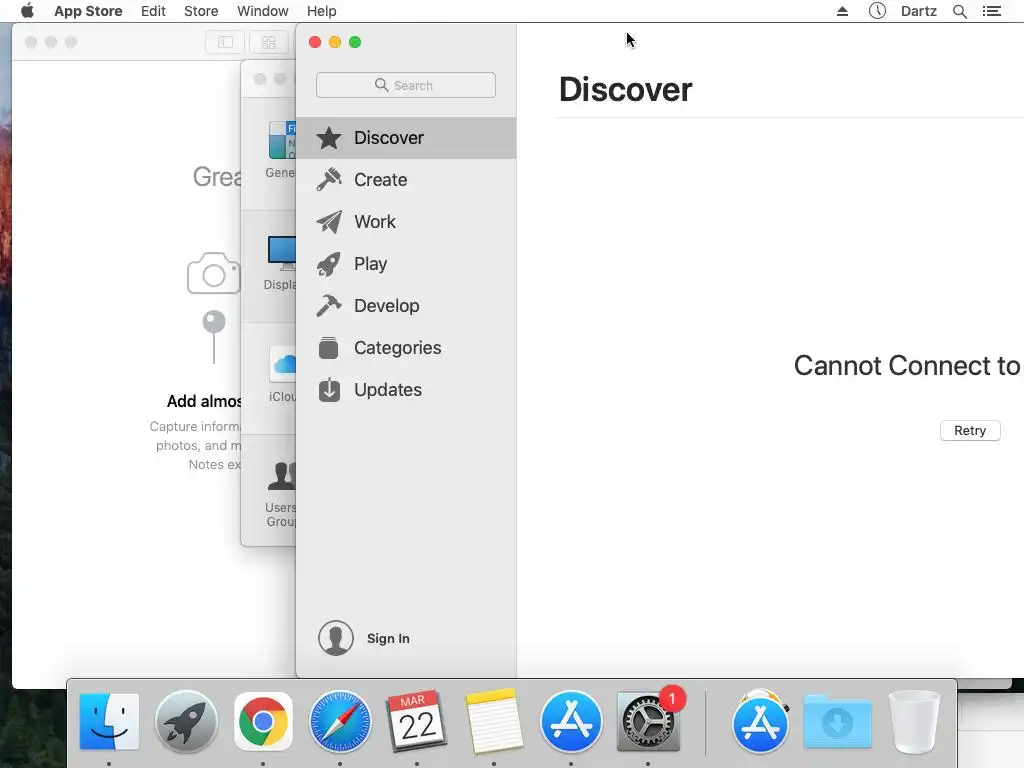Open the Help menu

pyautogui.click(x=321, y=11)
